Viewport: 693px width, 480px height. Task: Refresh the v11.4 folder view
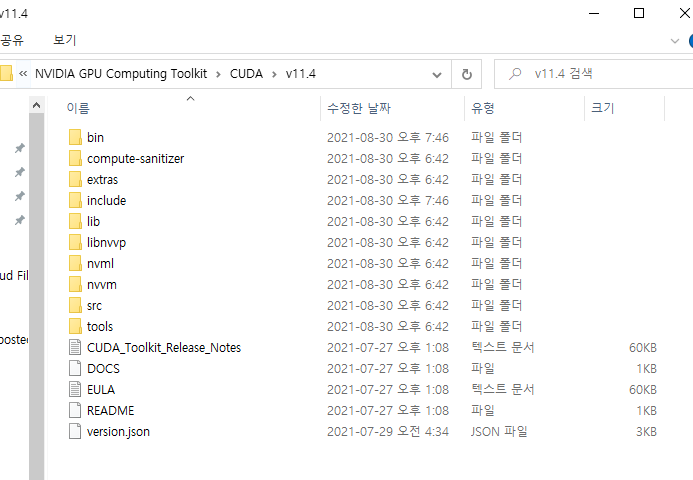(467, 74)
